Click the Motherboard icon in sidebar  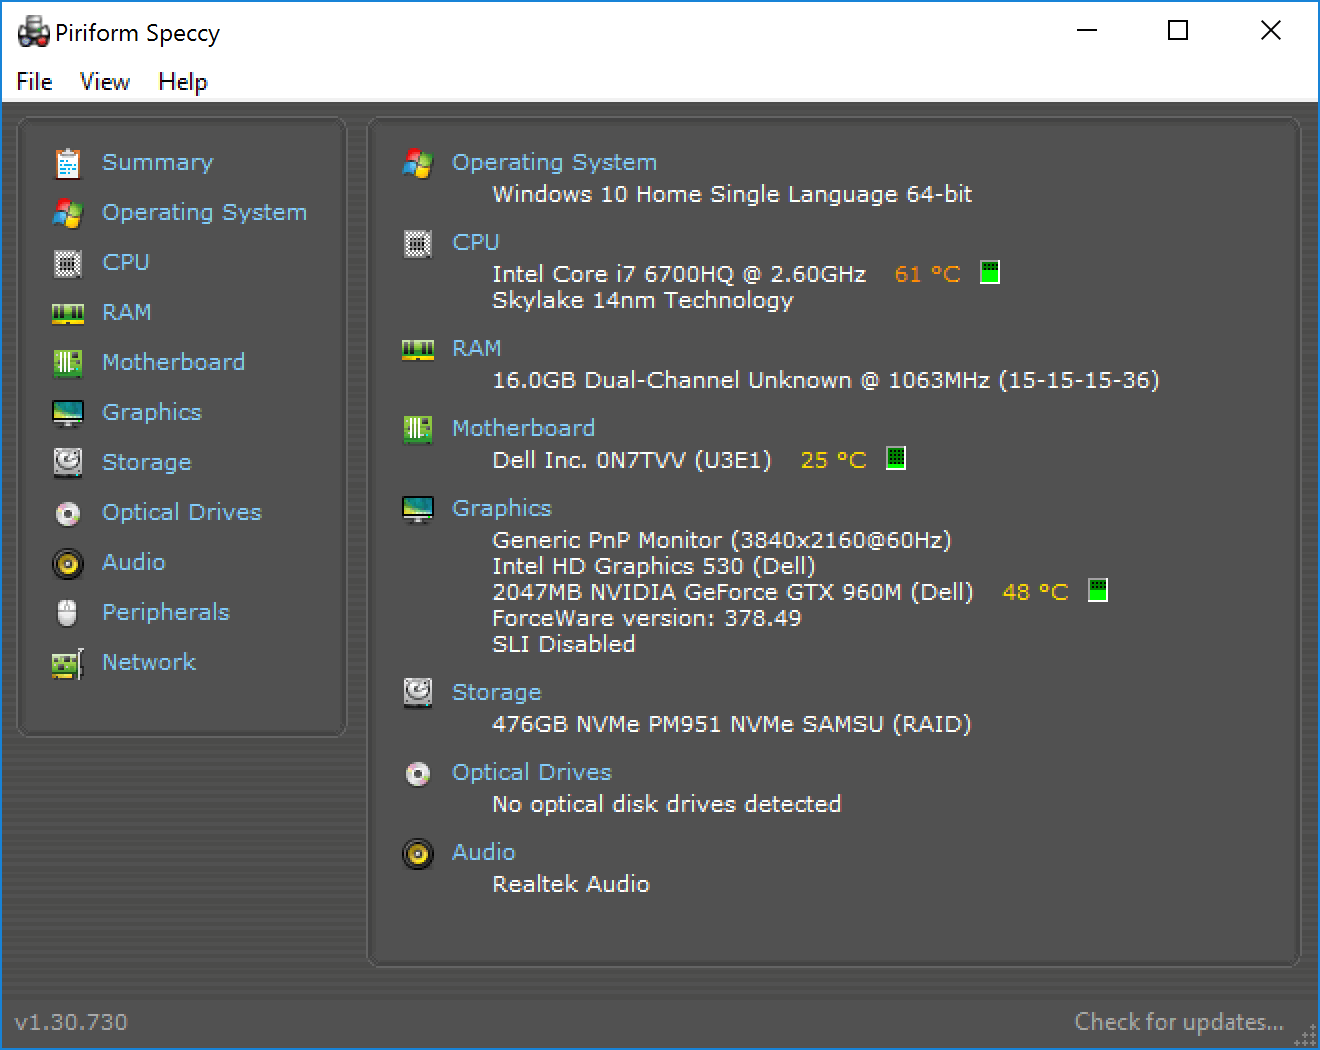click(67, 363)
